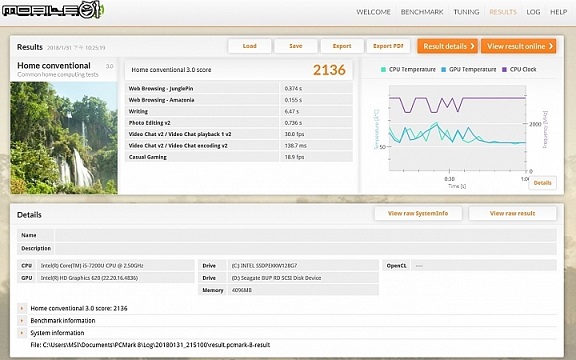Click the Export PDF button

(388, 46)
